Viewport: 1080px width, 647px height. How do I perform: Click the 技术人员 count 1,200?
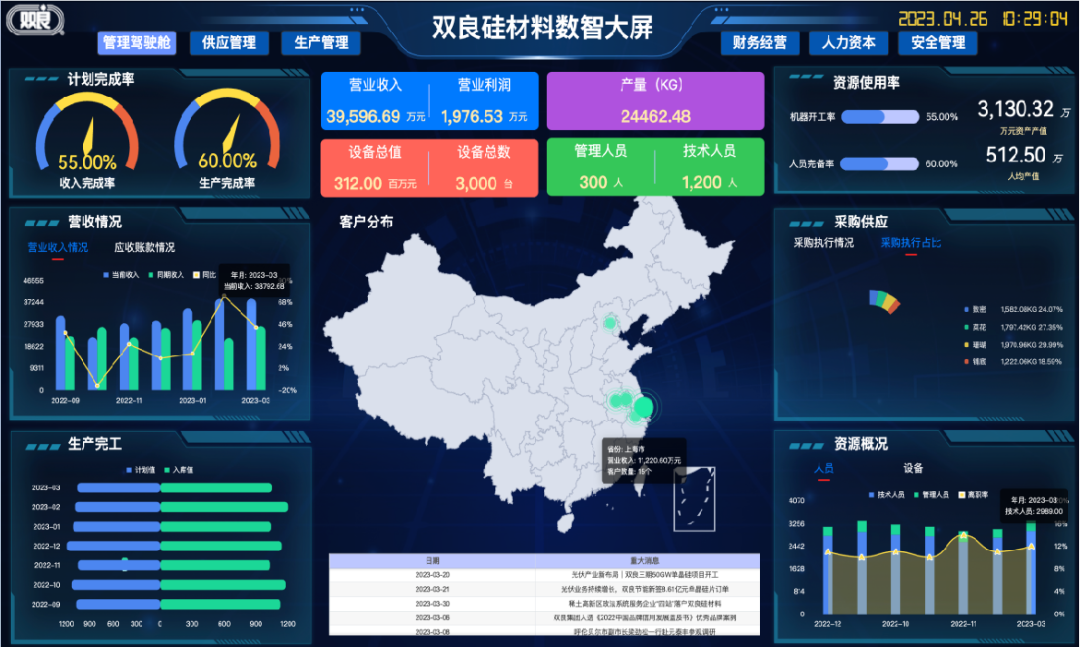[x=703, y=182]
